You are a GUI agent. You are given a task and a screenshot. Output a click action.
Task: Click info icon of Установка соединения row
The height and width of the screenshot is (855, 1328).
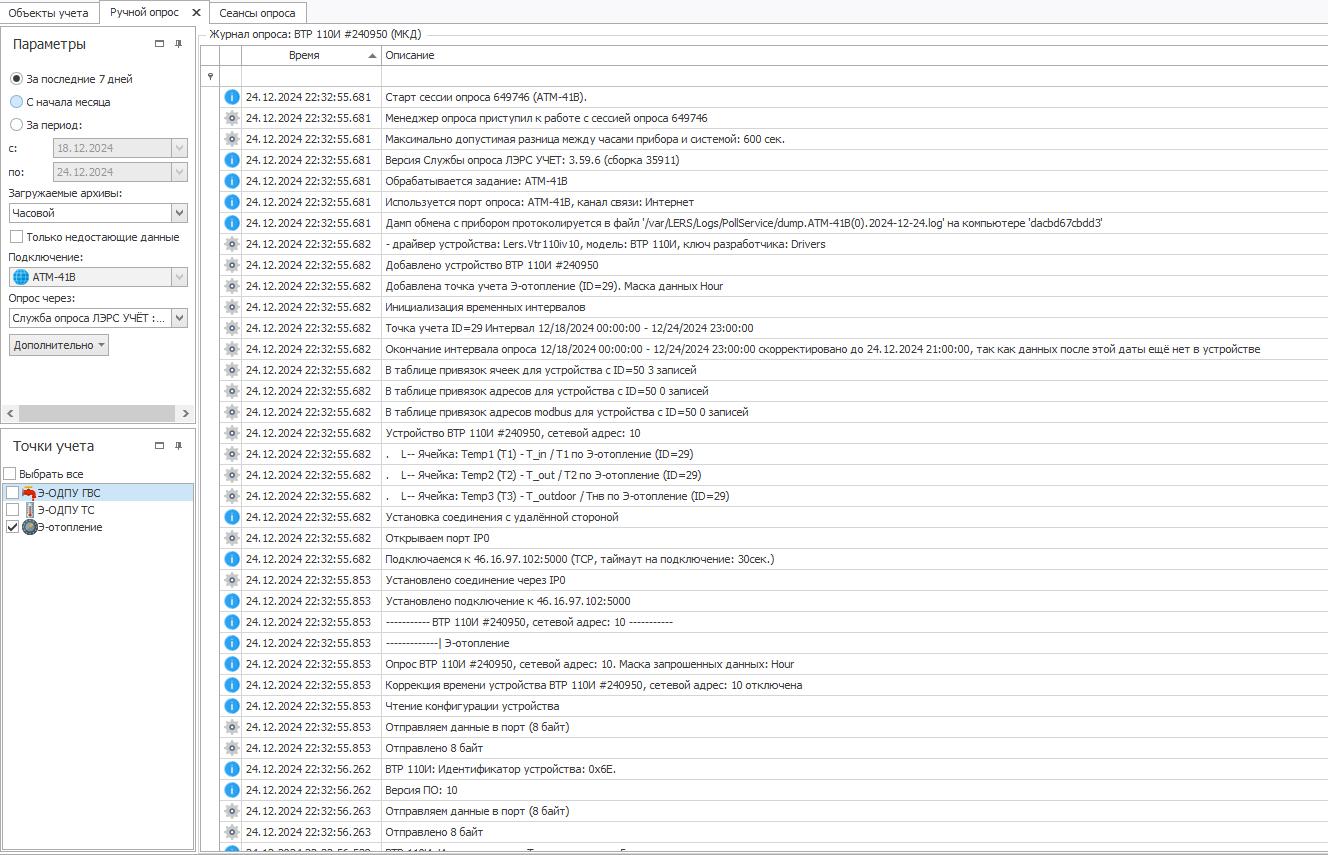[232, 517]
